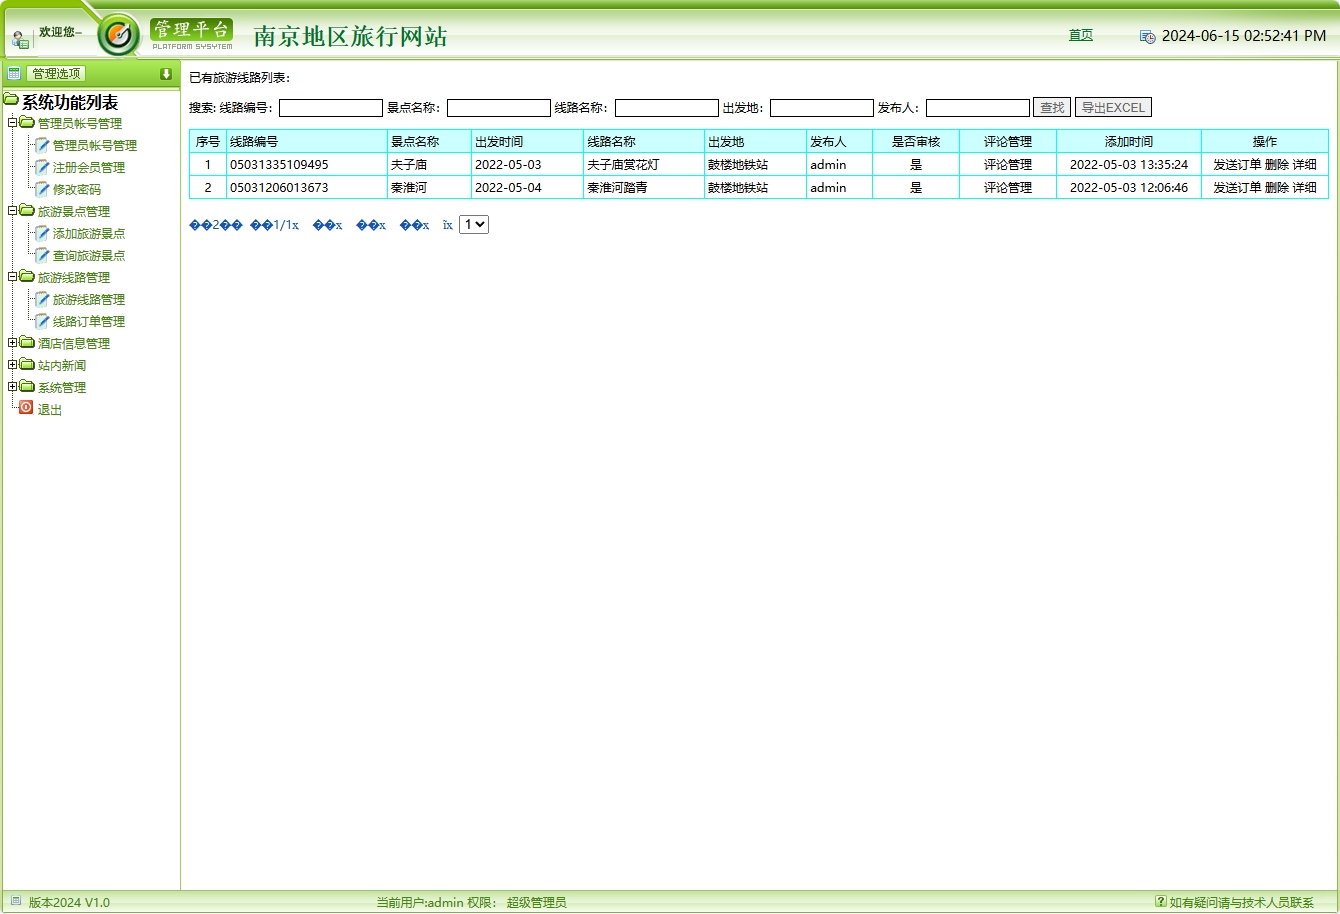Click the green arrow icon beside 管理选项
Image resolution: width=1340 pixels, height=914 pixels.
click(x=166, y=74)
